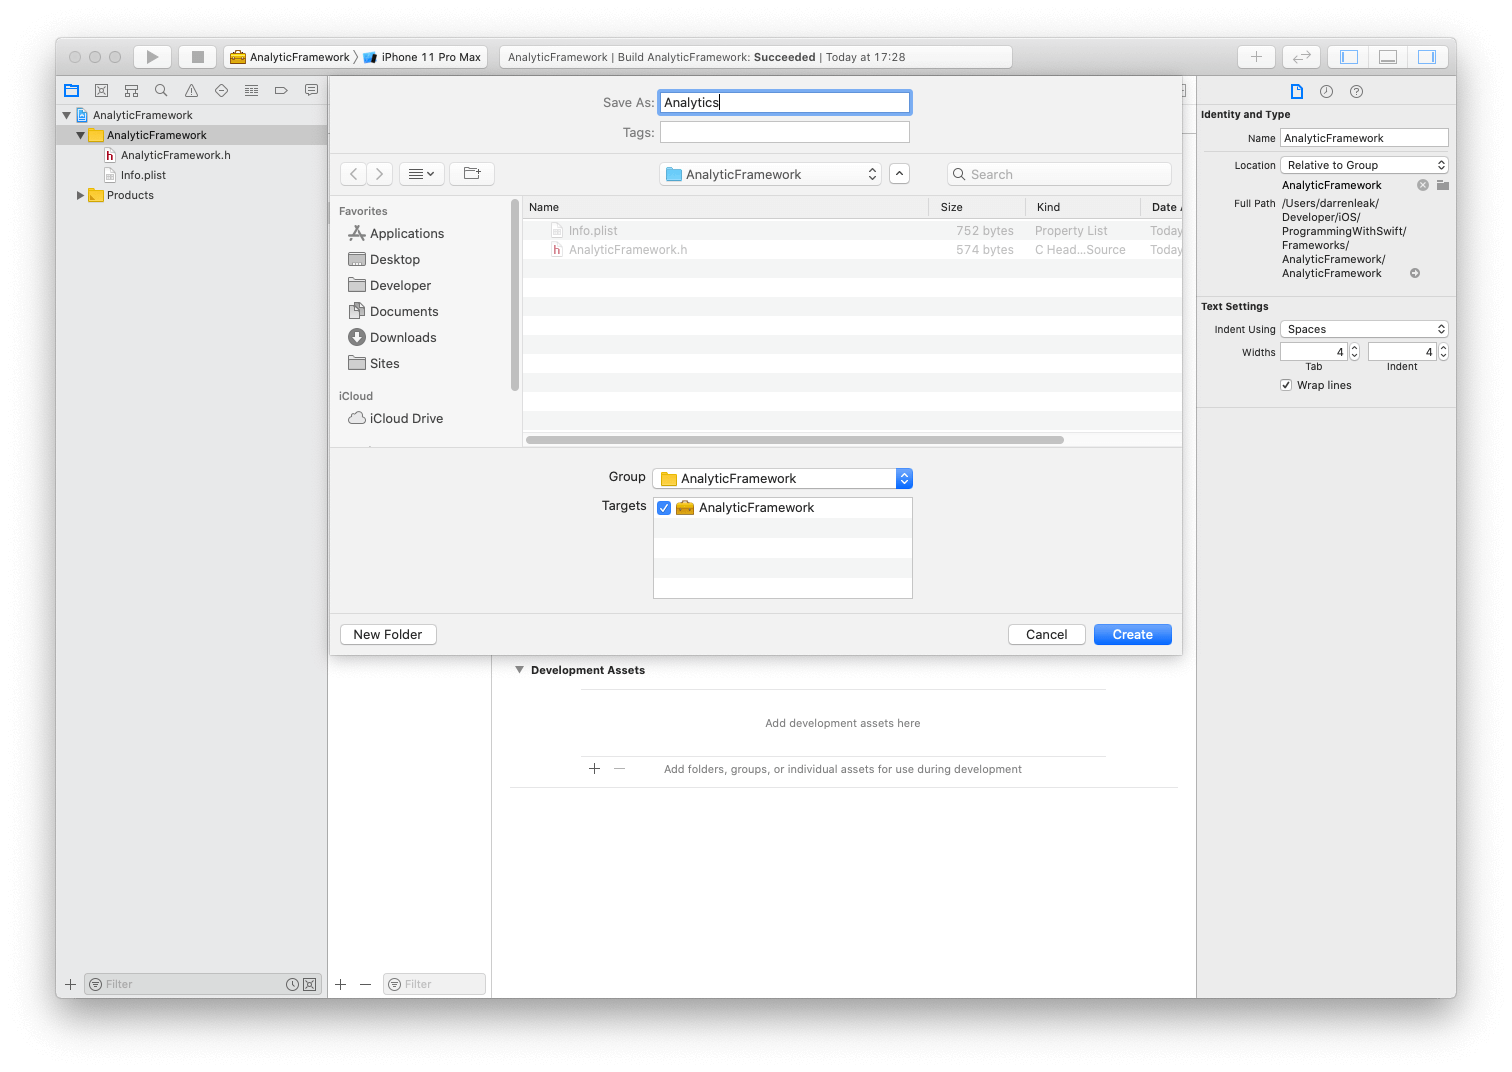Open the AnalyticFramework scheme selector
The image size is (1512, 1072).
point(290,57)
